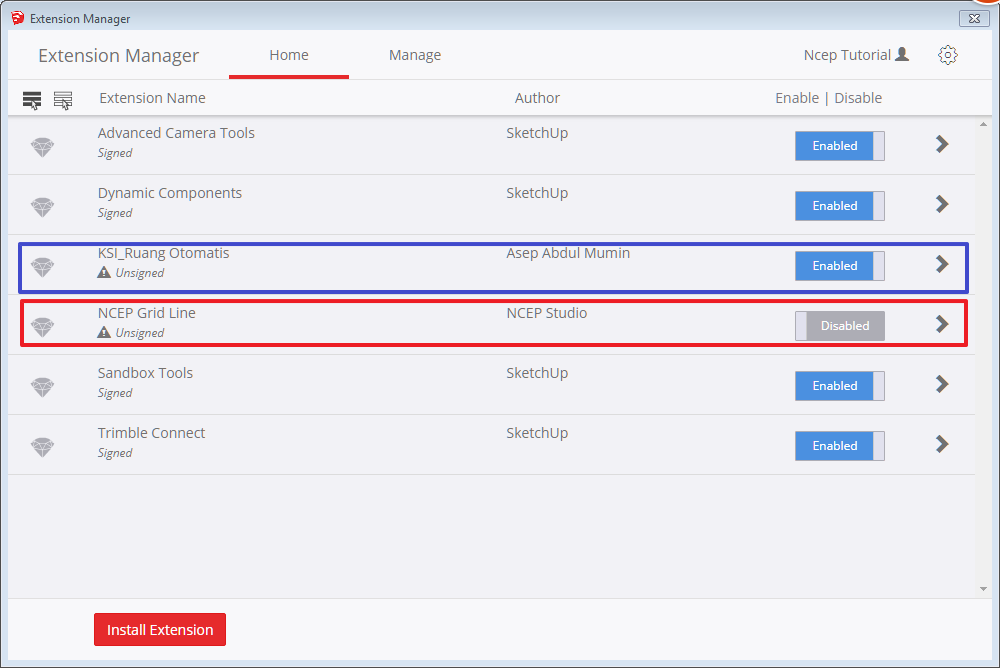Toggle Dynamic Components Enabled switch

[839, 206]
